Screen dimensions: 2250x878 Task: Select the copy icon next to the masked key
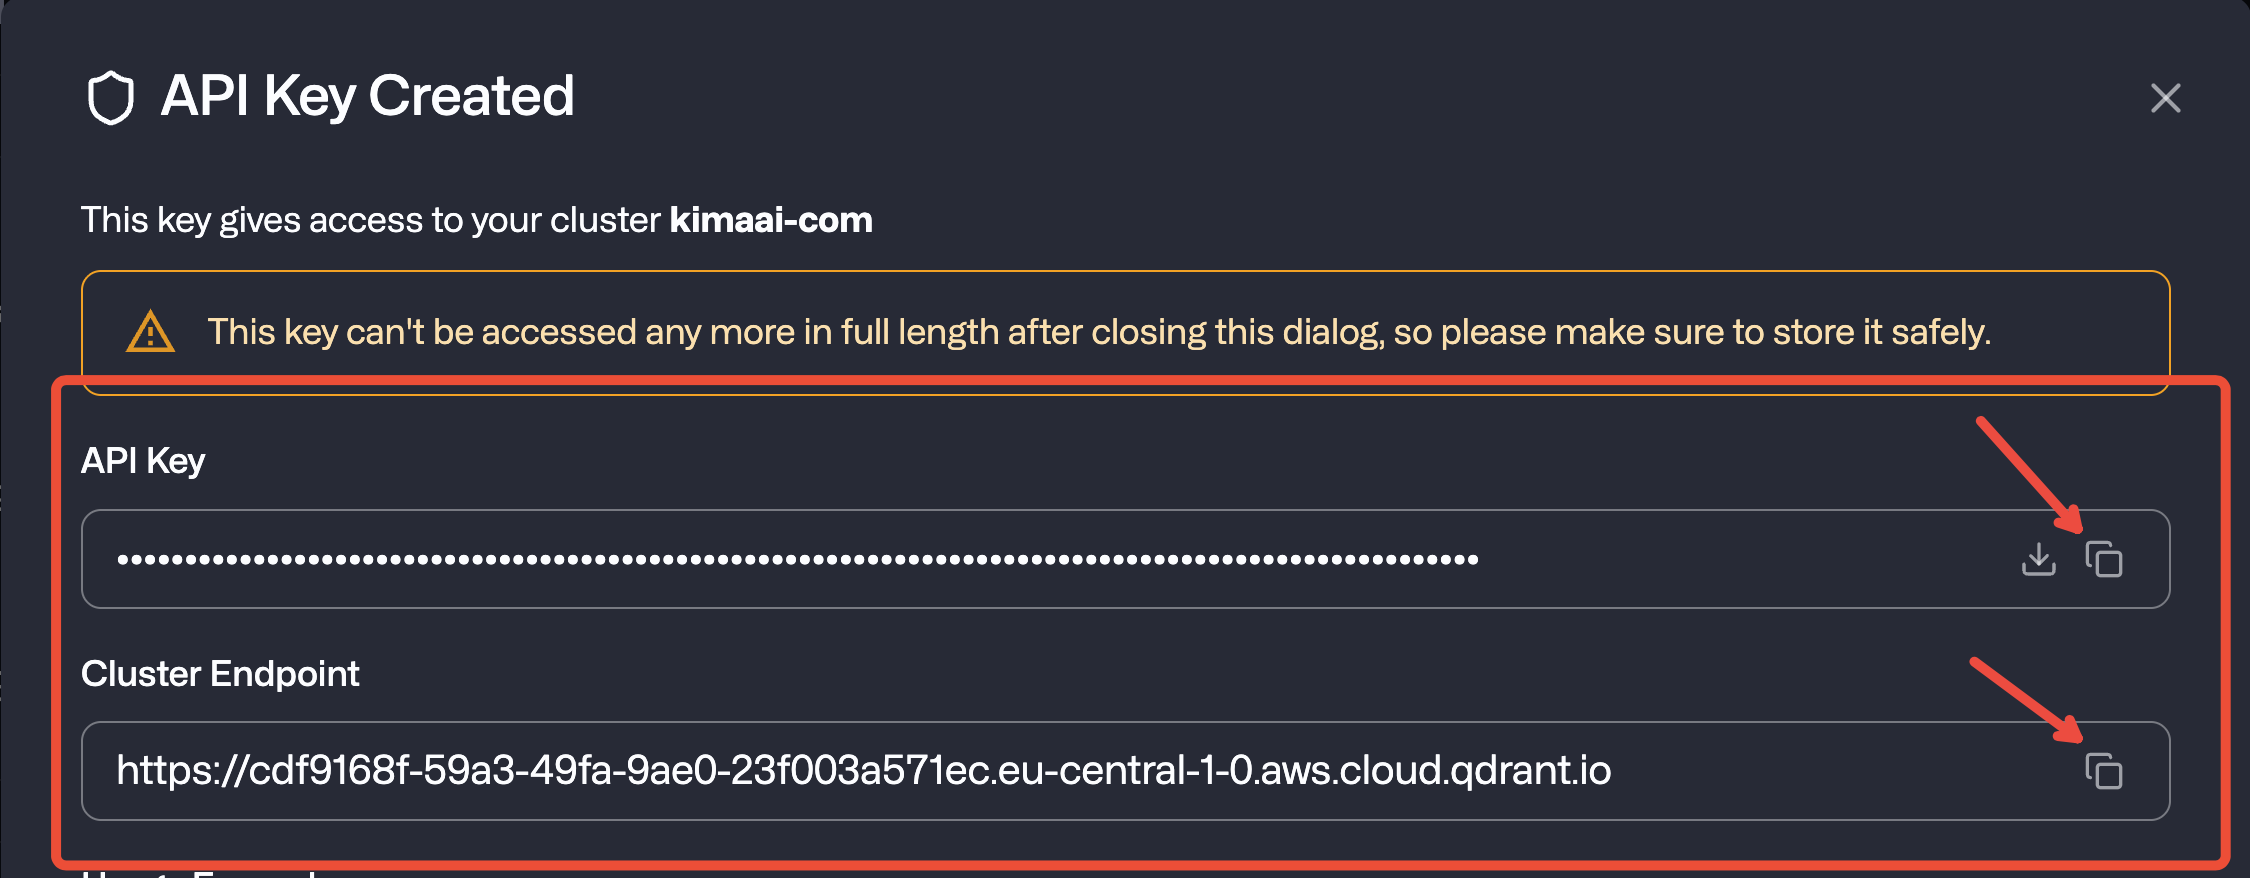point(2104,560)
